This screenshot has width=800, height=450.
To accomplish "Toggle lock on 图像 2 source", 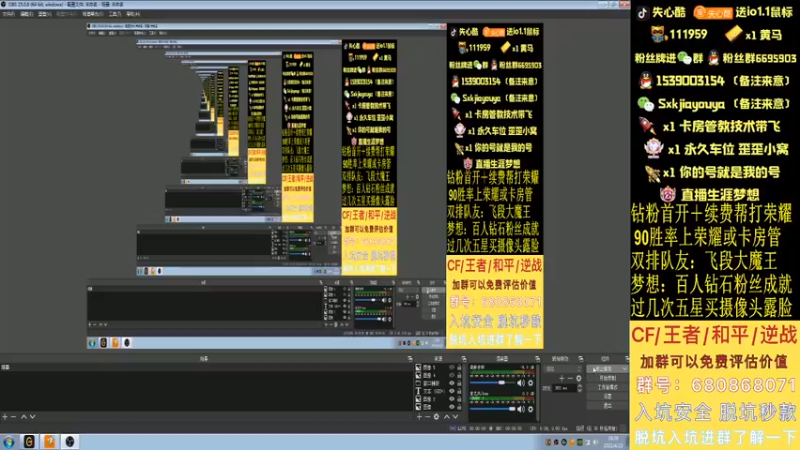I will point(459,398).
